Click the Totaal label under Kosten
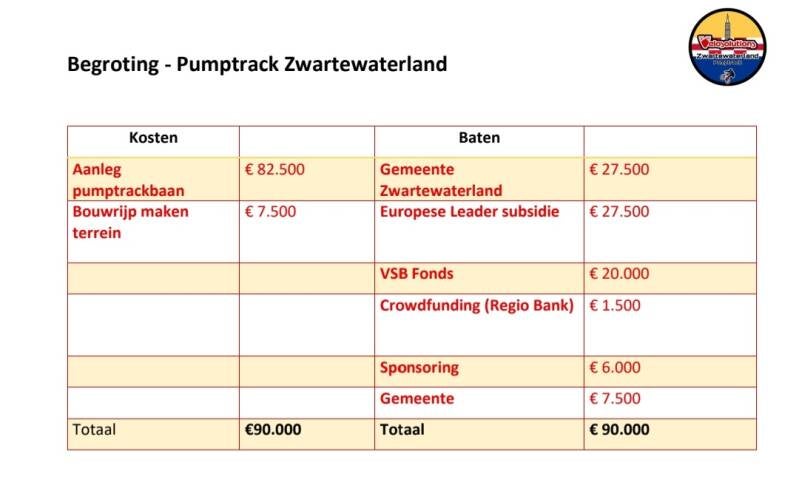Screen dimensions: 799x477 click(95, 429)
